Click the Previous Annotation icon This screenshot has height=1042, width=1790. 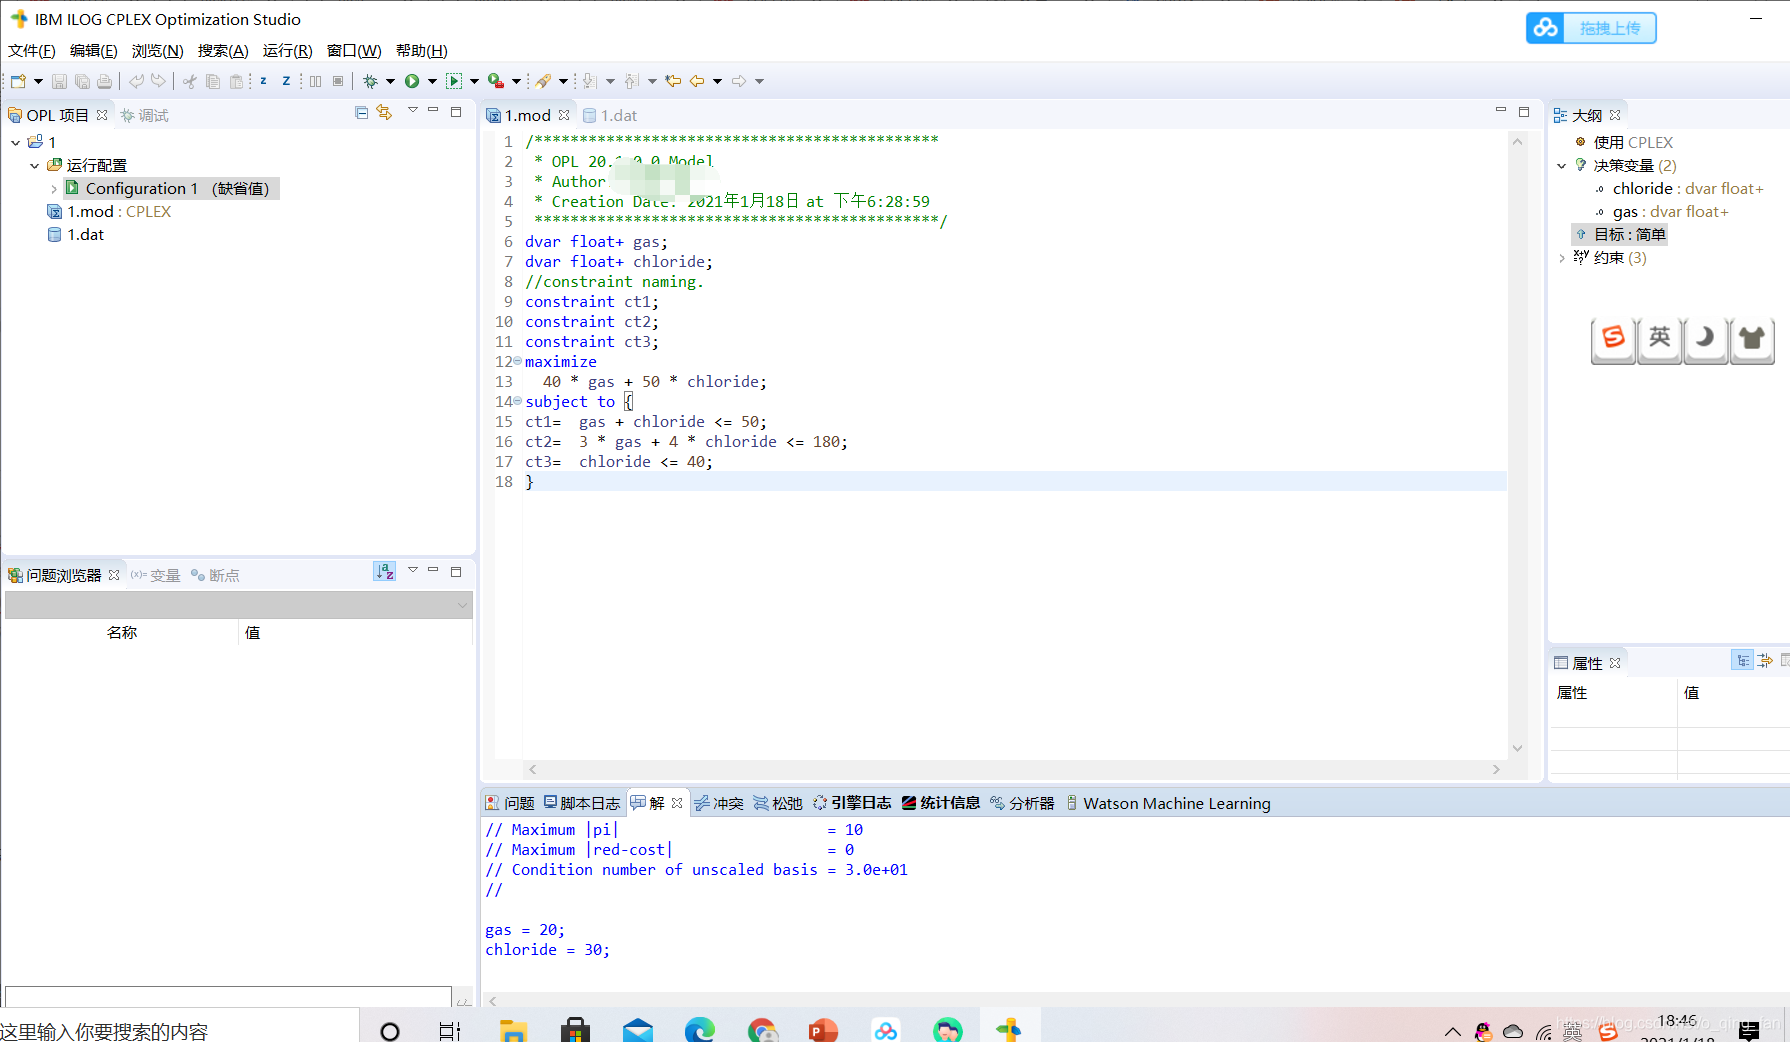[631, 81]
